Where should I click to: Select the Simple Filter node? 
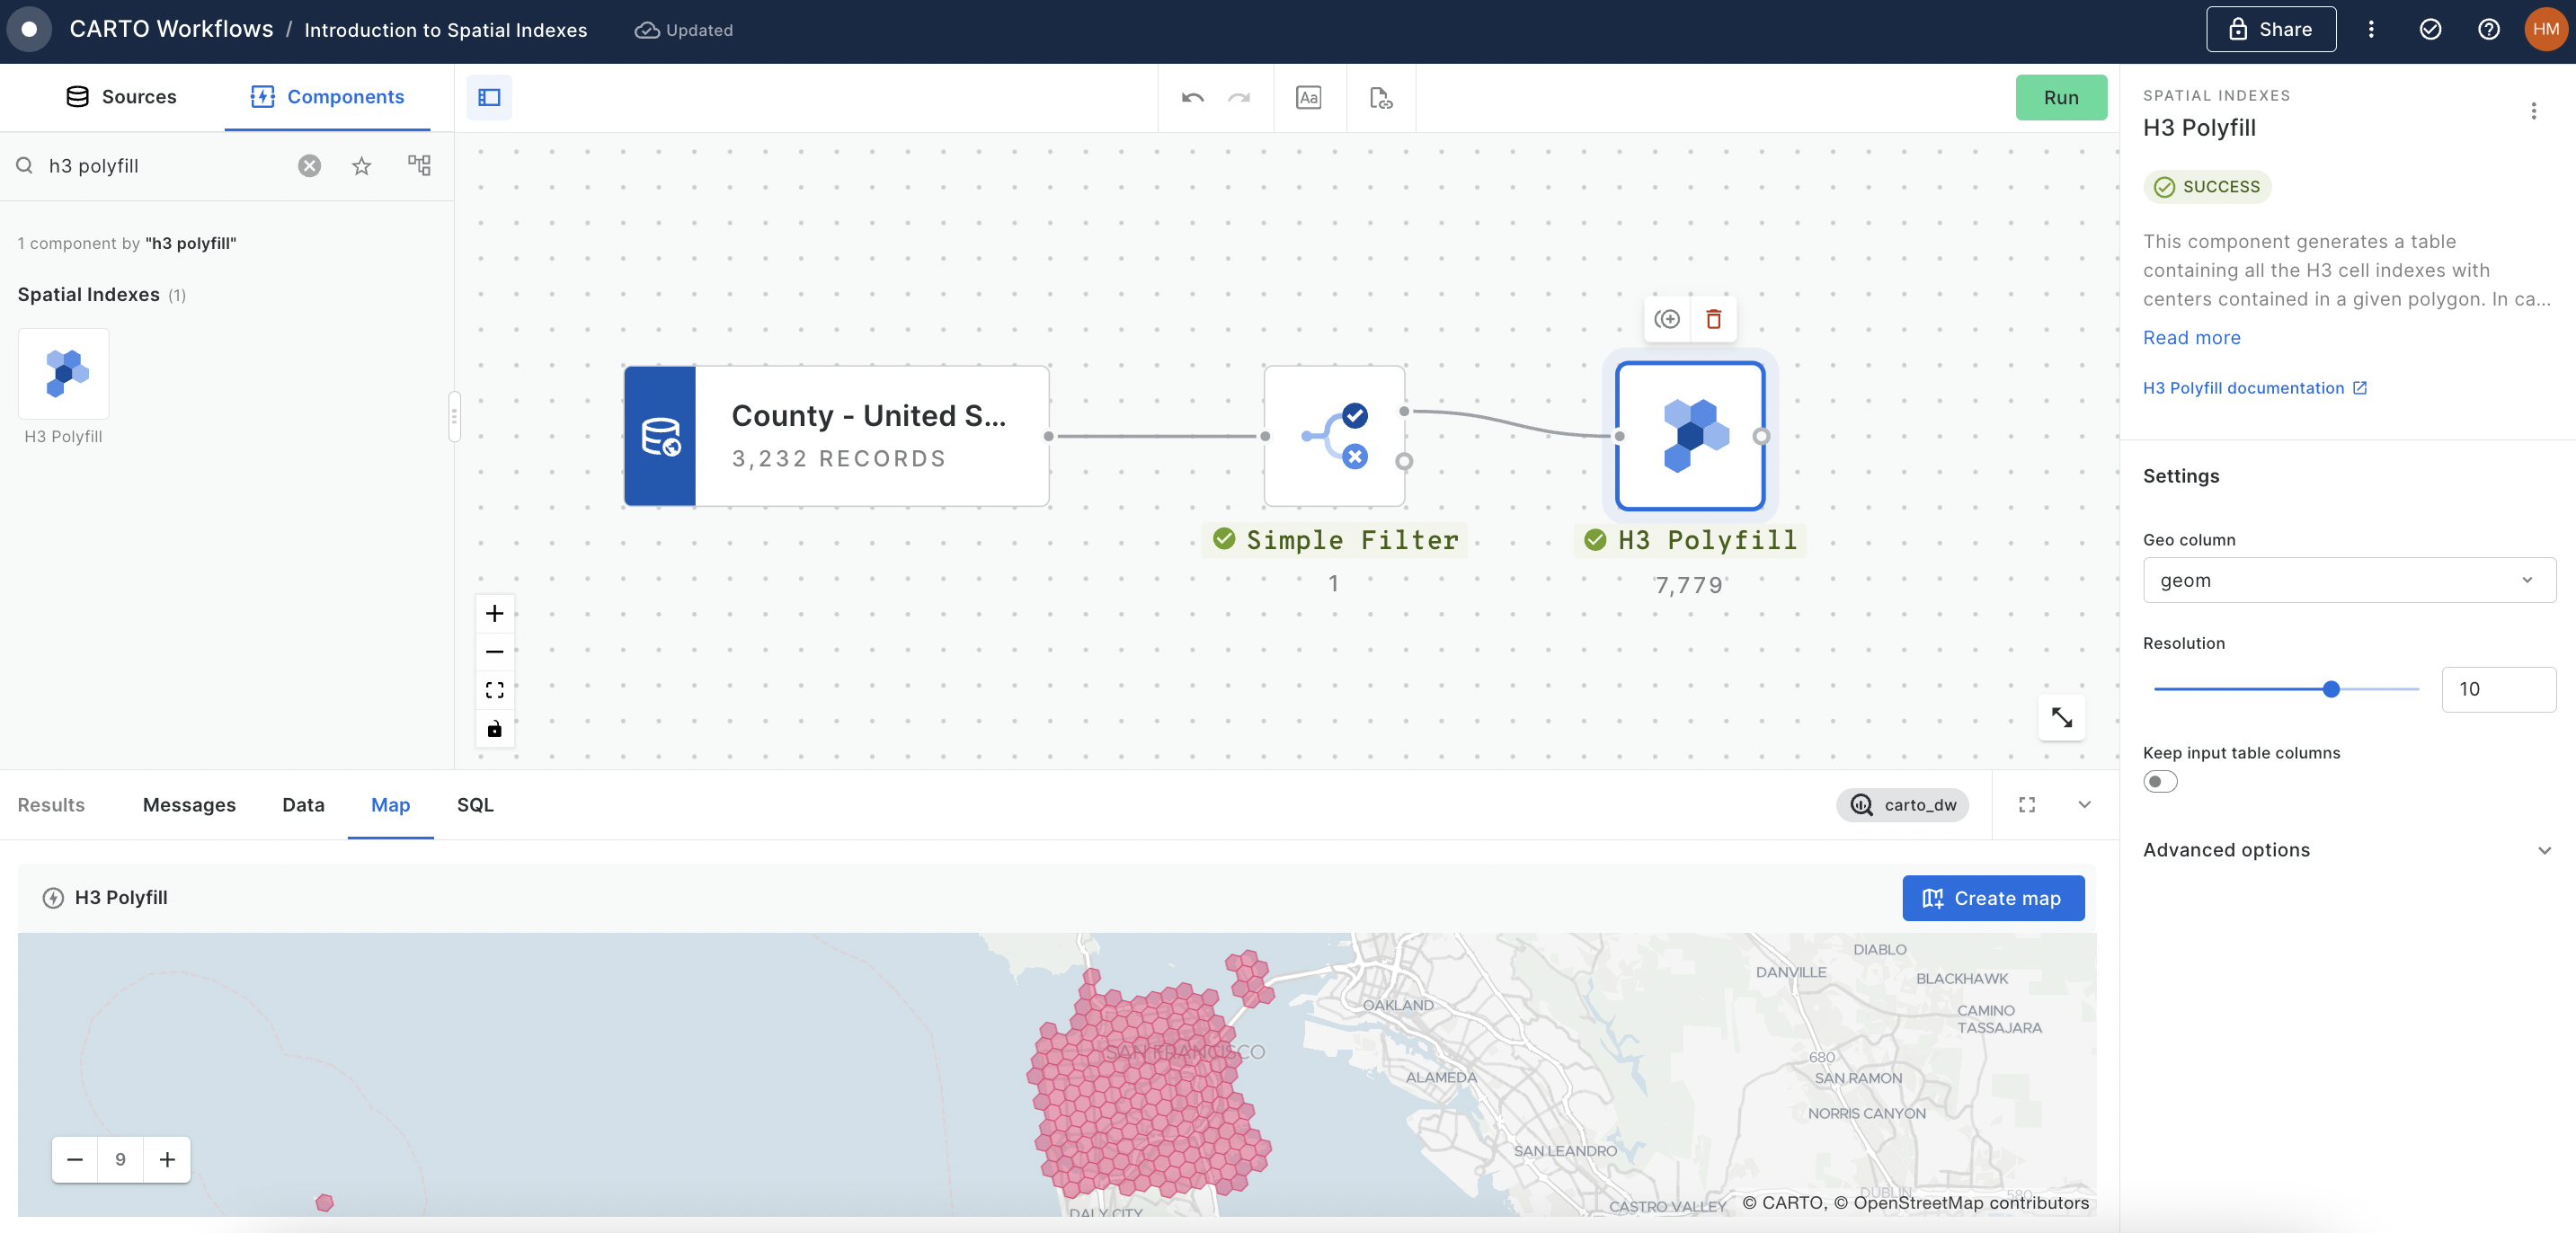[x=1334, y=436]
